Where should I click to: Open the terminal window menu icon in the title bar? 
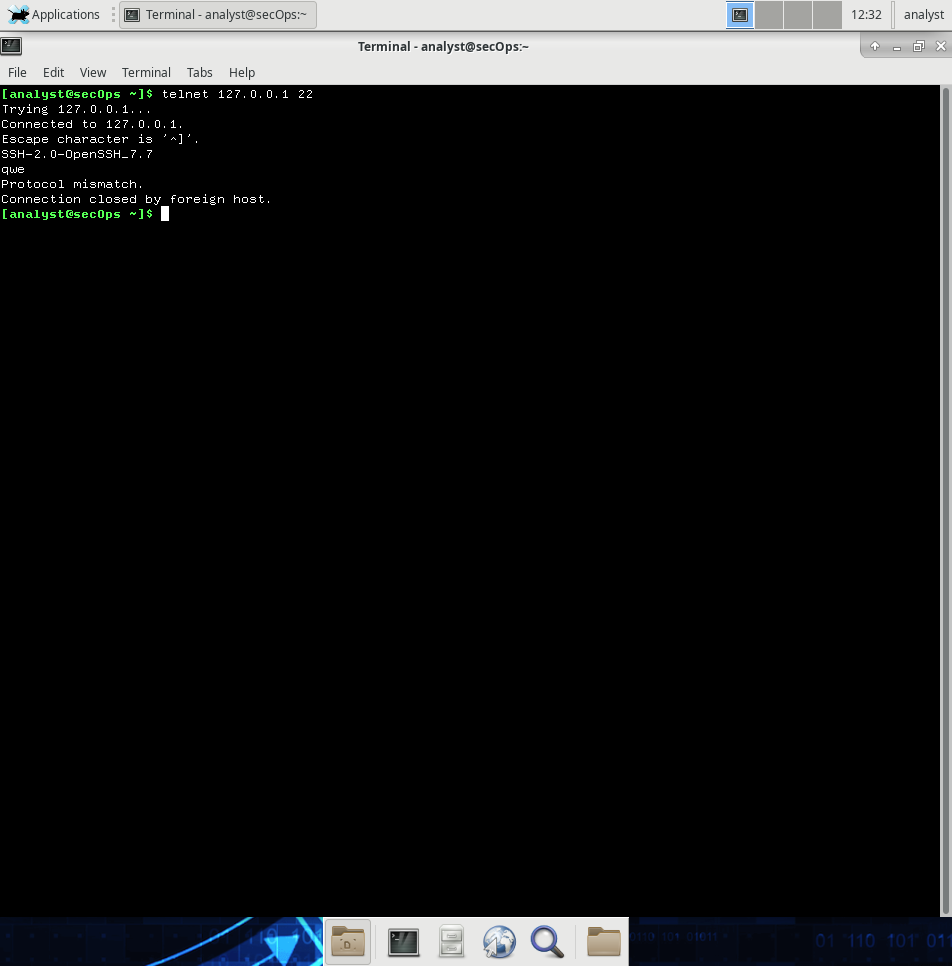11,46
